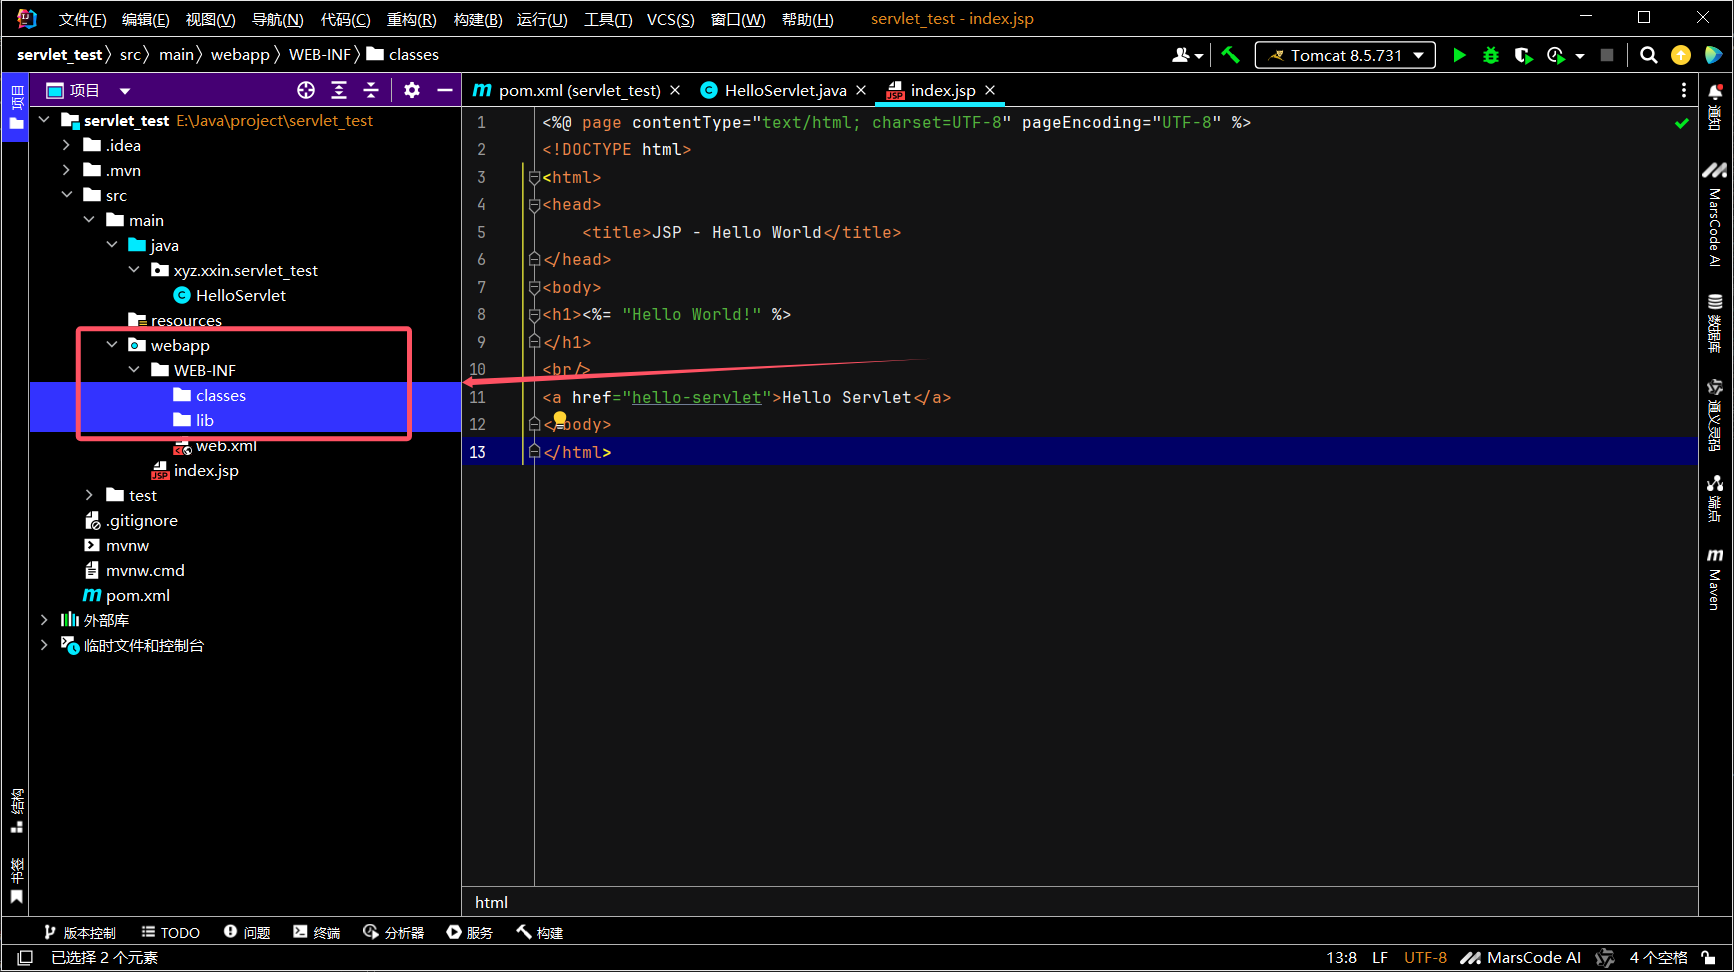Expand all nodes in project tree
Viewport: 1734px width, 972px height.
339,90
